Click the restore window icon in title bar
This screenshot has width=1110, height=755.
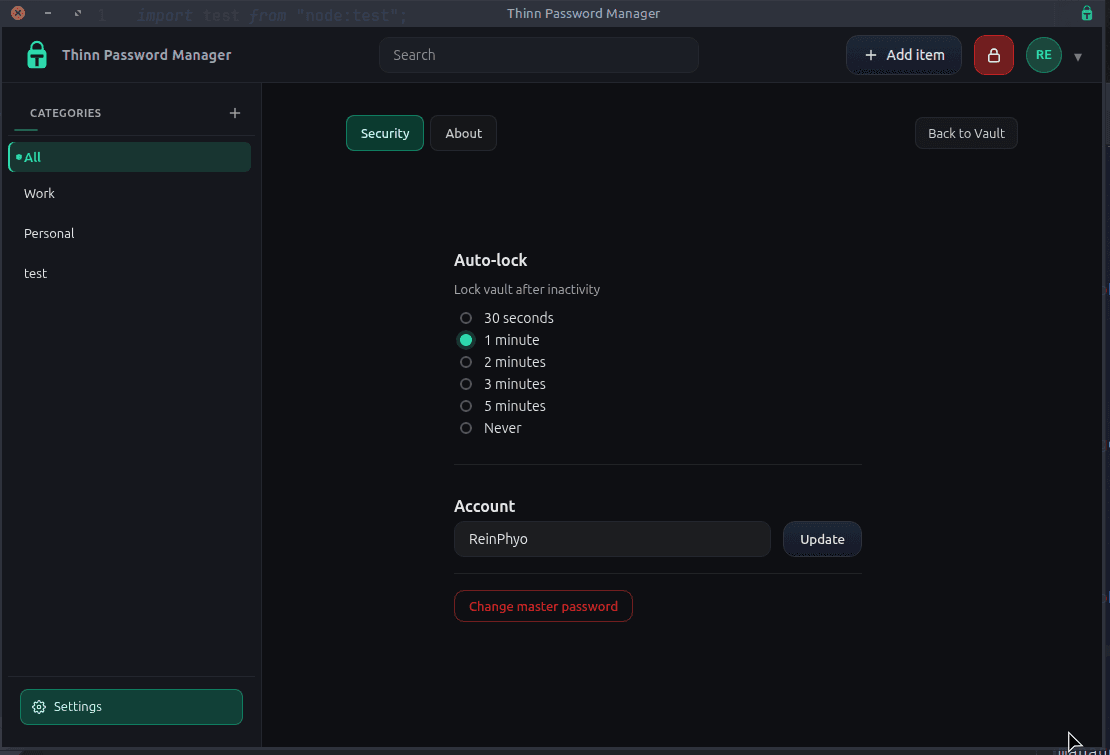coord(77,13)
